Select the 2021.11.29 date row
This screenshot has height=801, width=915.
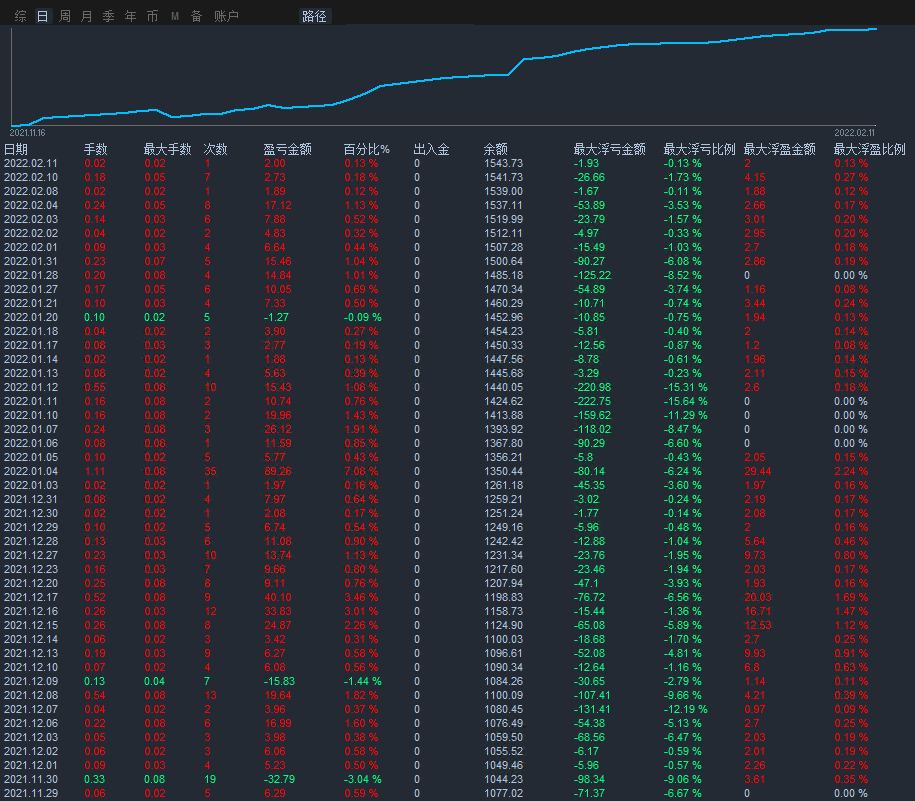click(31, 793)
